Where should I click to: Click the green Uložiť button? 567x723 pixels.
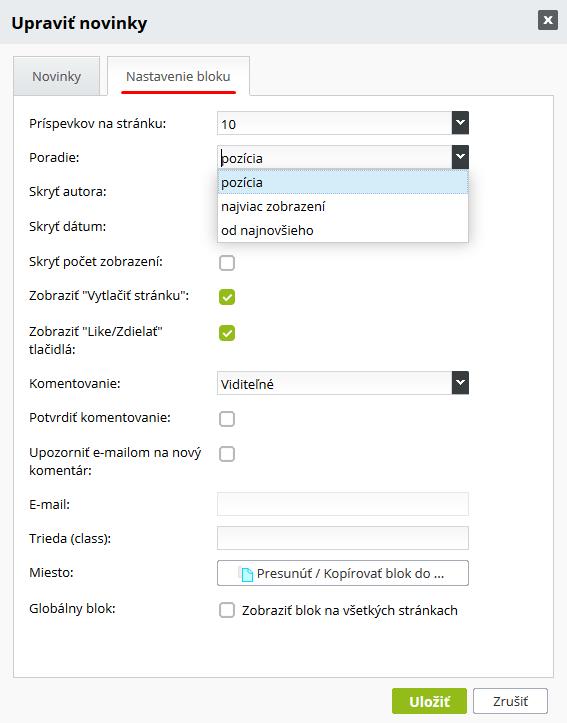429,701
